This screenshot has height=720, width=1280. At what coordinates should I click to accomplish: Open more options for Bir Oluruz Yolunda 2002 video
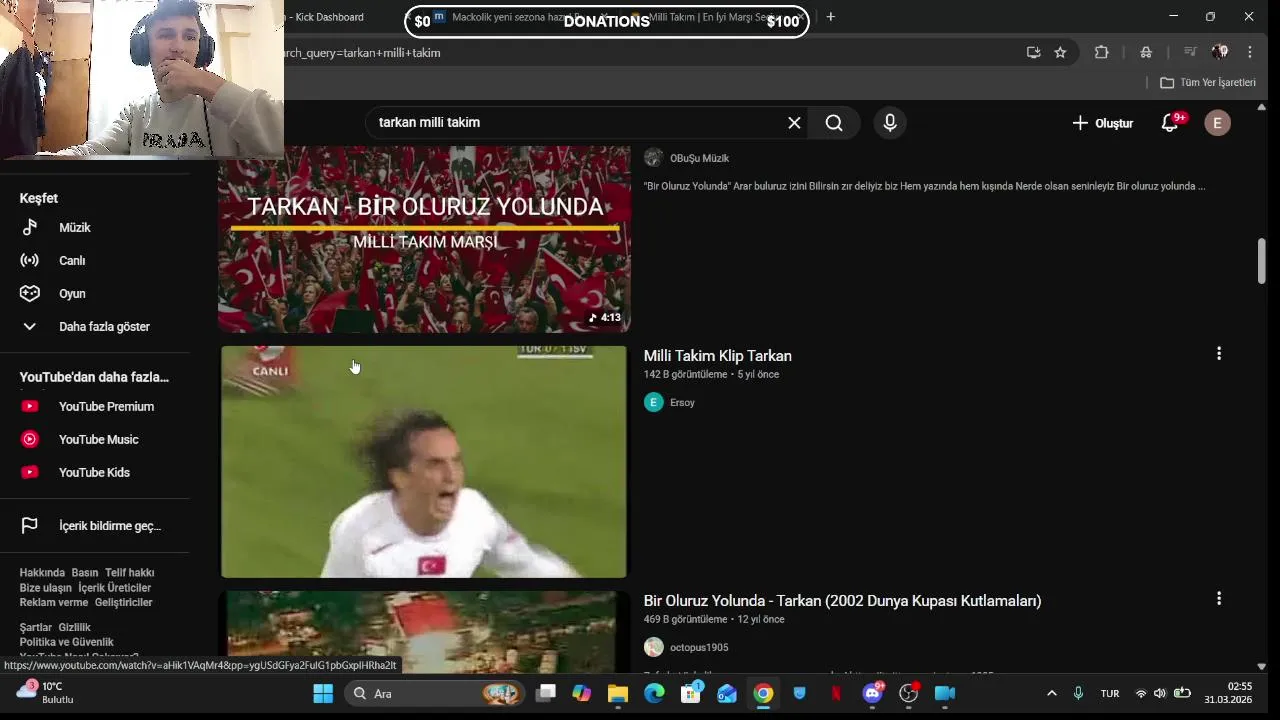point(1218,599)
